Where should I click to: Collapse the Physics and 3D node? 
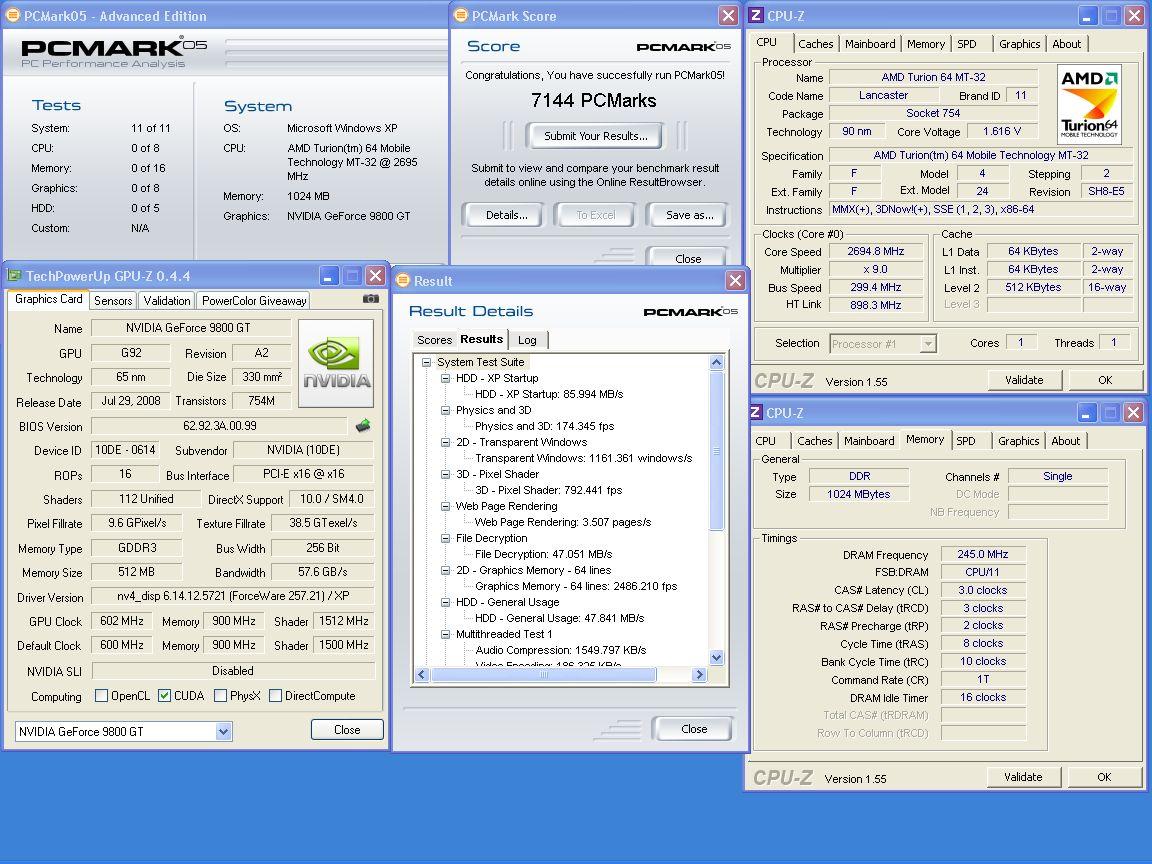pos(445,410)
